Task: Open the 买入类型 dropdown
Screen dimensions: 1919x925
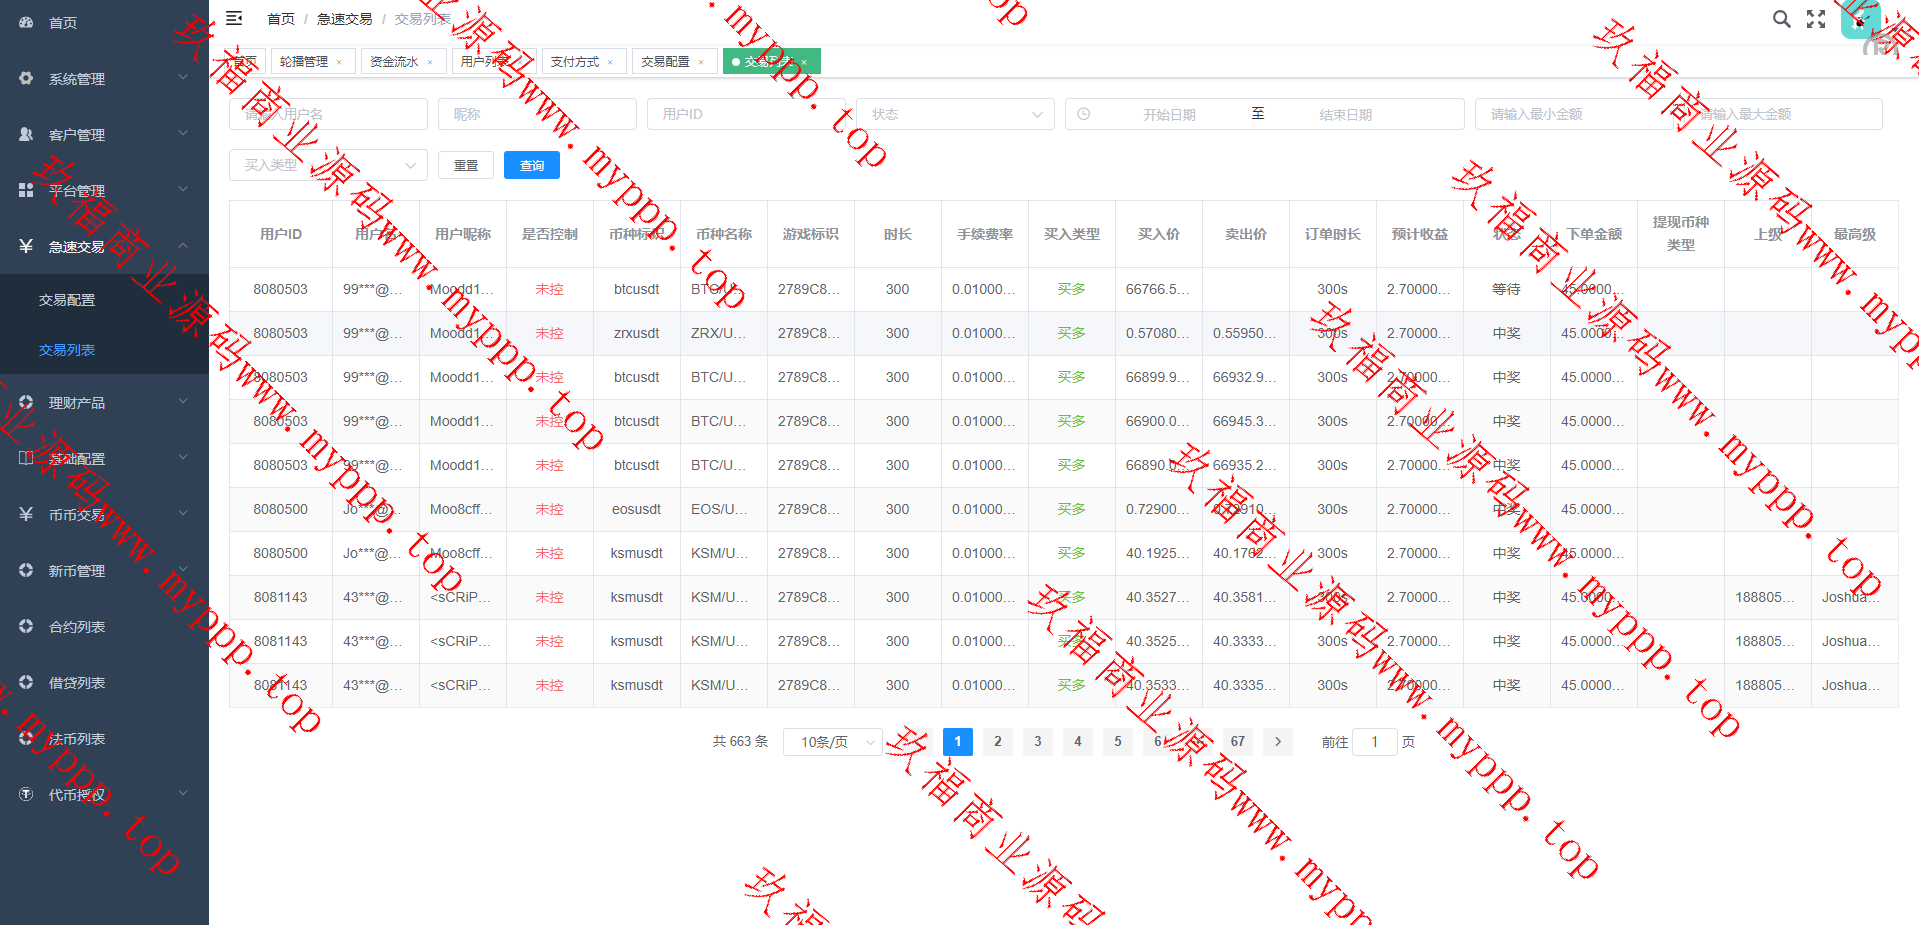Action: pyautogui.click(x=328, y=165)
